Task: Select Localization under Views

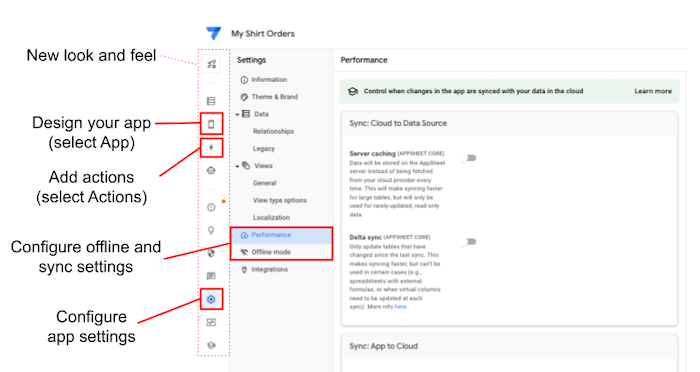Action: coord(271,217)
